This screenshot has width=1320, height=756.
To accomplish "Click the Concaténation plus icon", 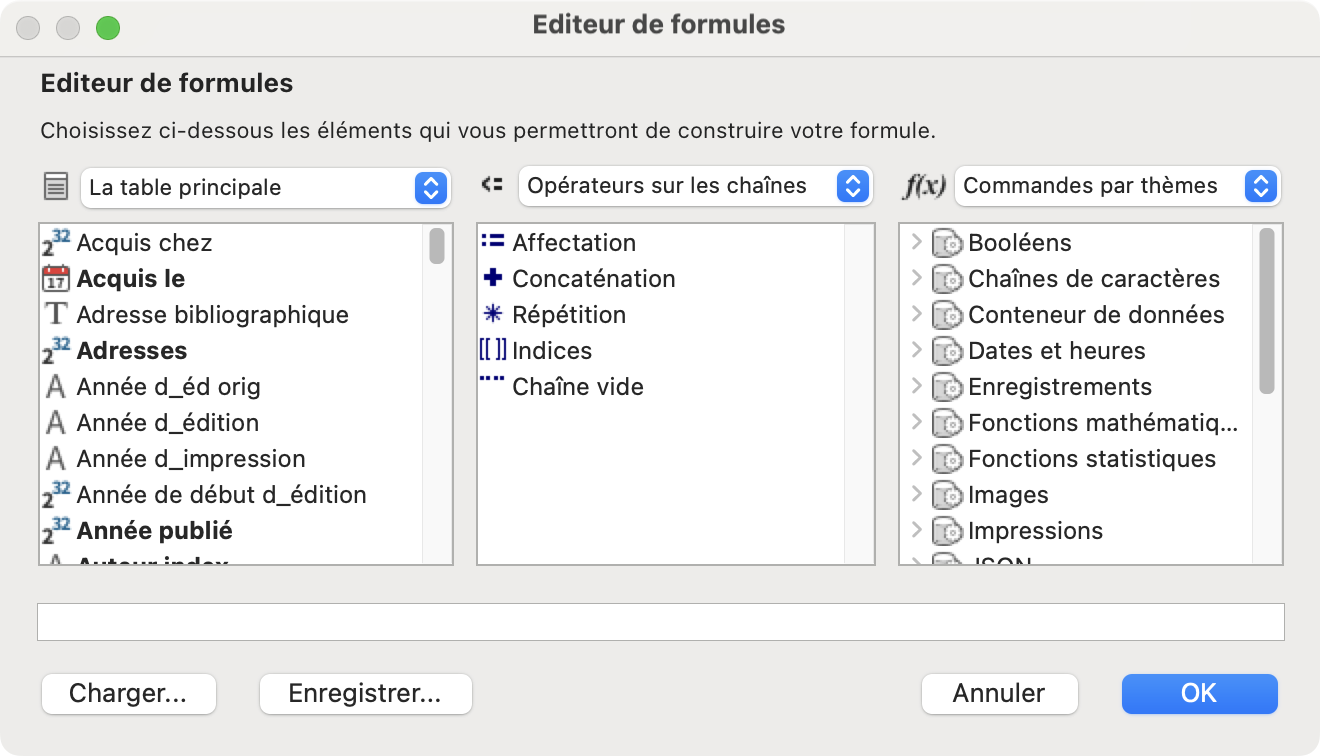I will [x=493, y=279].
